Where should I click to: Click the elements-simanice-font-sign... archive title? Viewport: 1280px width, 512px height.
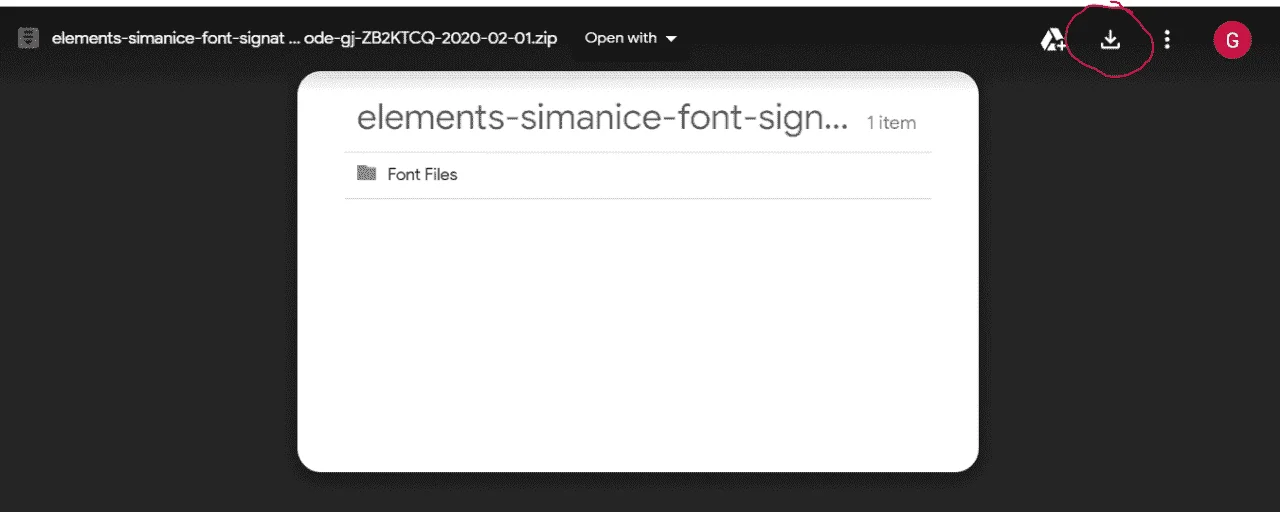[x=602, y=118]
